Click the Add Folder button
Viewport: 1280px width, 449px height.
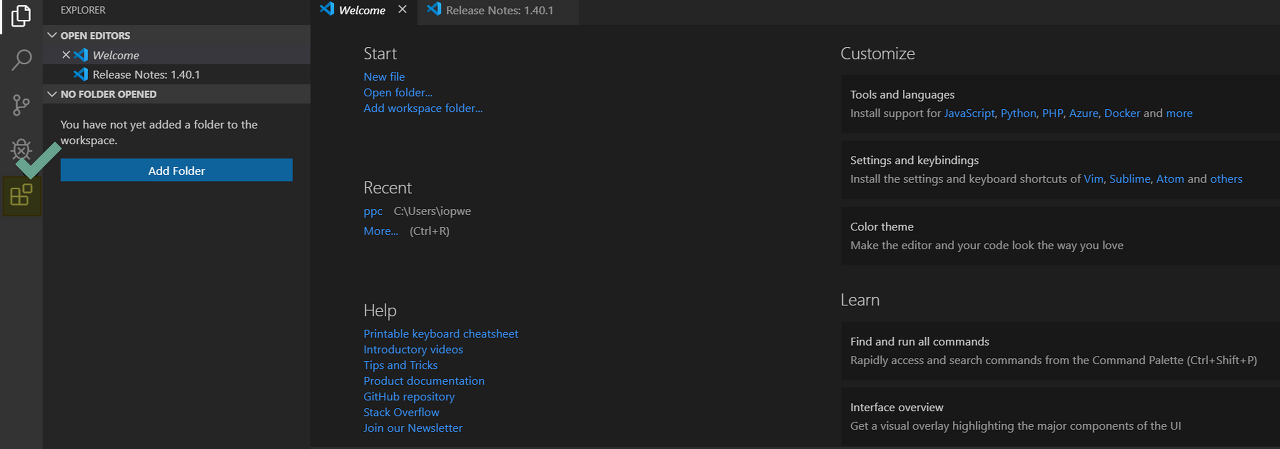(x=176, y=170)
